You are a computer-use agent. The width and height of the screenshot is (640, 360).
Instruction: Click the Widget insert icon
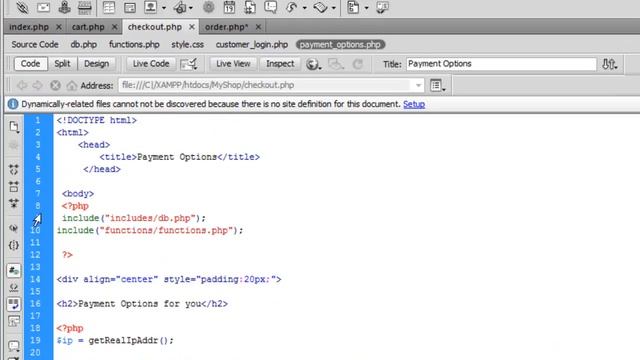(209, 7)
